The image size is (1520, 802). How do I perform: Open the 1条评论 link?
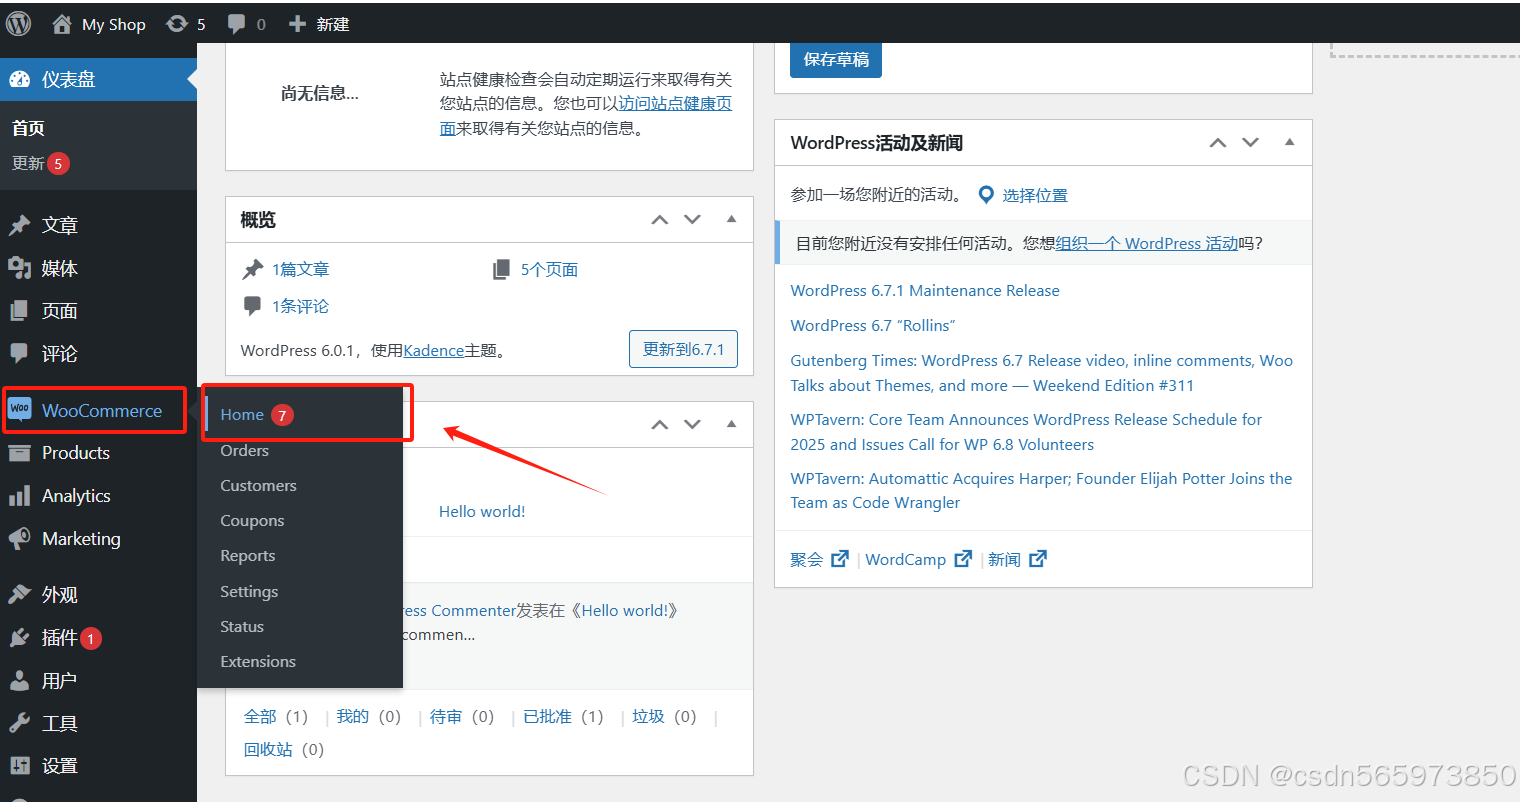300,306
